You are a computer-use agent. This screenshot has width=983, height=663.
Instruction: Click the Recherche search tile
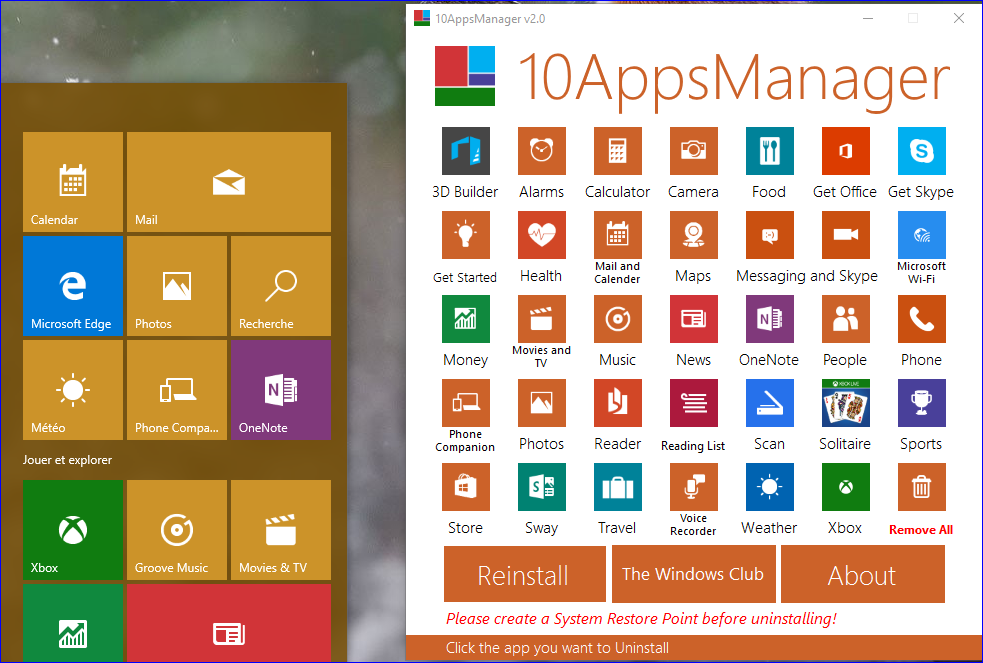281,286
